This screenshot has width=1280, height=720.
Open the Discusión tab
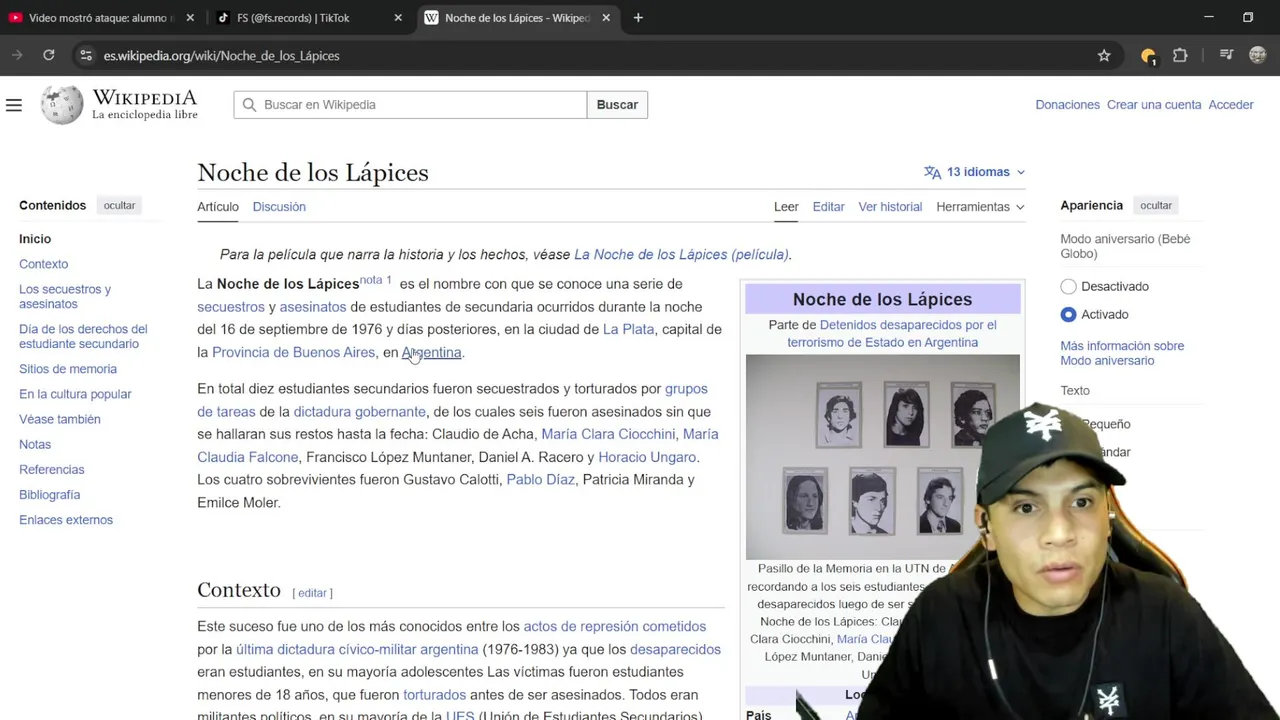pos(279,207)
